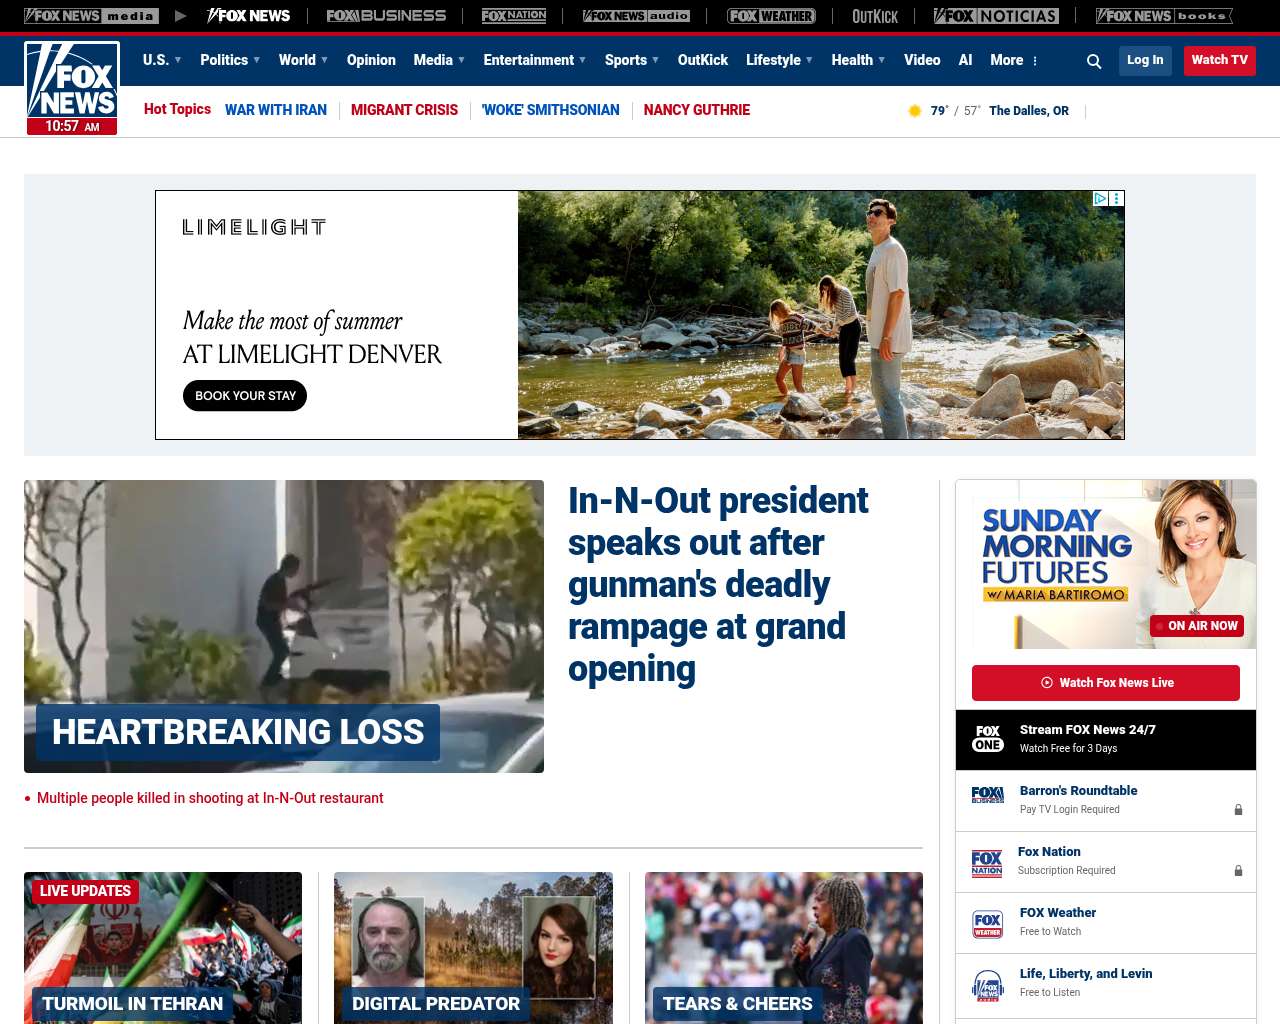Image resolution: width=1280 pixels, height=1024 pixels.
Task: Visit Fox Weather logo in top bar
Action: tap(771, 16)
